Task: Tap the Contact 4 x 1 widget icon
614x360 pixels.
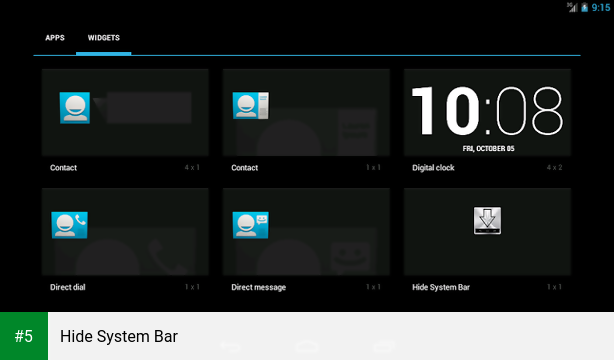Action: point(75,108)
